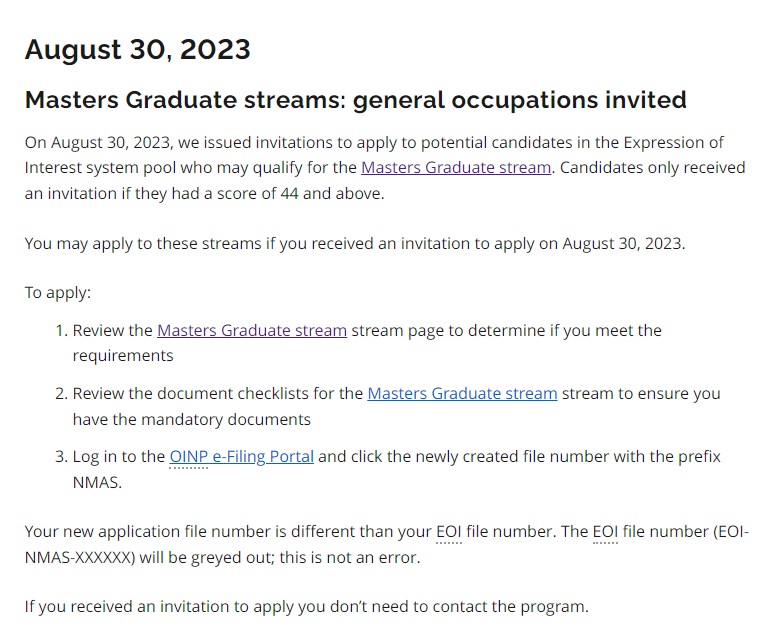
Task: Click 'Masters Graduate streams: general occupations invited' heading
Action: click(x=356, y=100)
